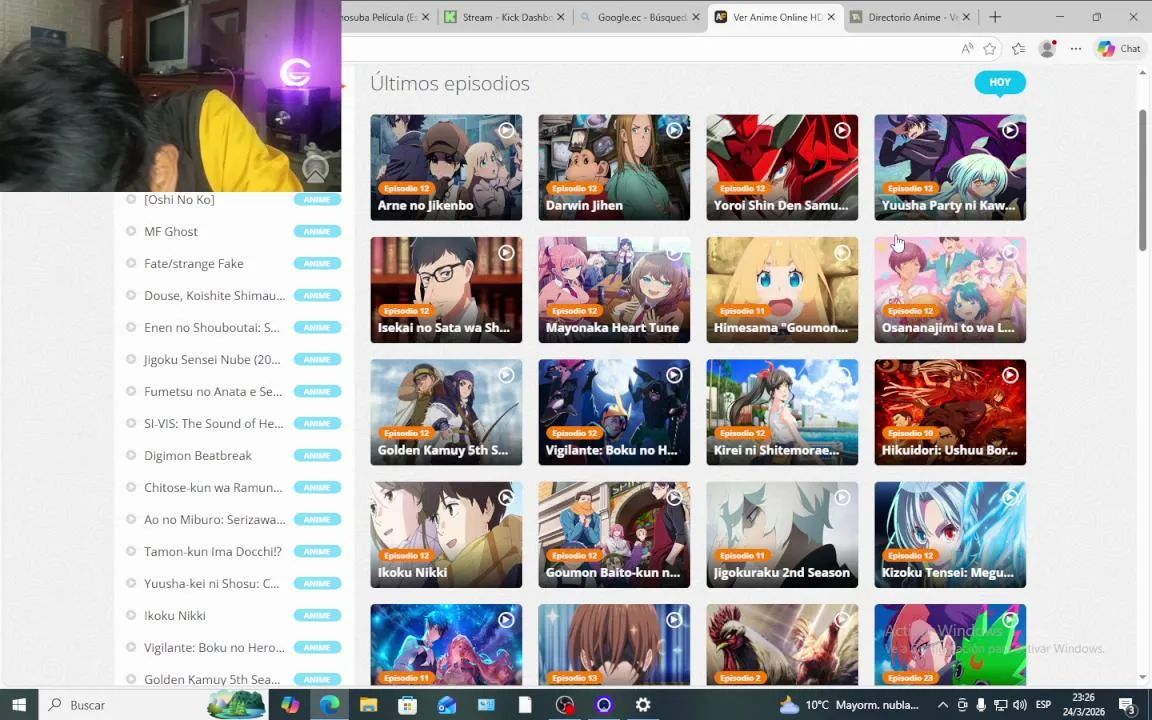
Task: Open Kirei ni Shitemorae... episode thumbnail
Action: (x=782, y=412)
